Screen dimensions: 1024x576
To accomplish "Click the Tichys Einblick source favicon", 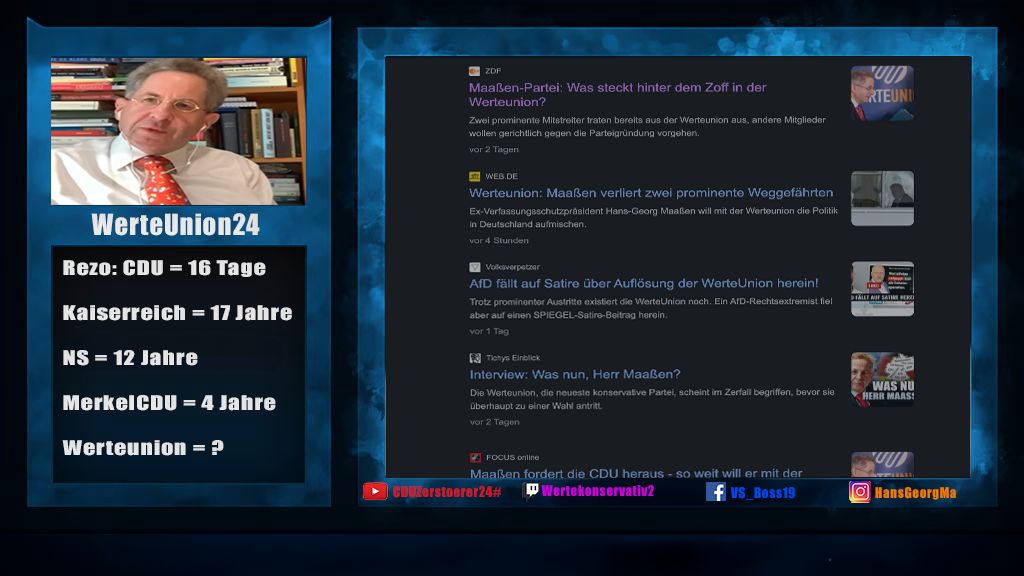I will point(475,358).
